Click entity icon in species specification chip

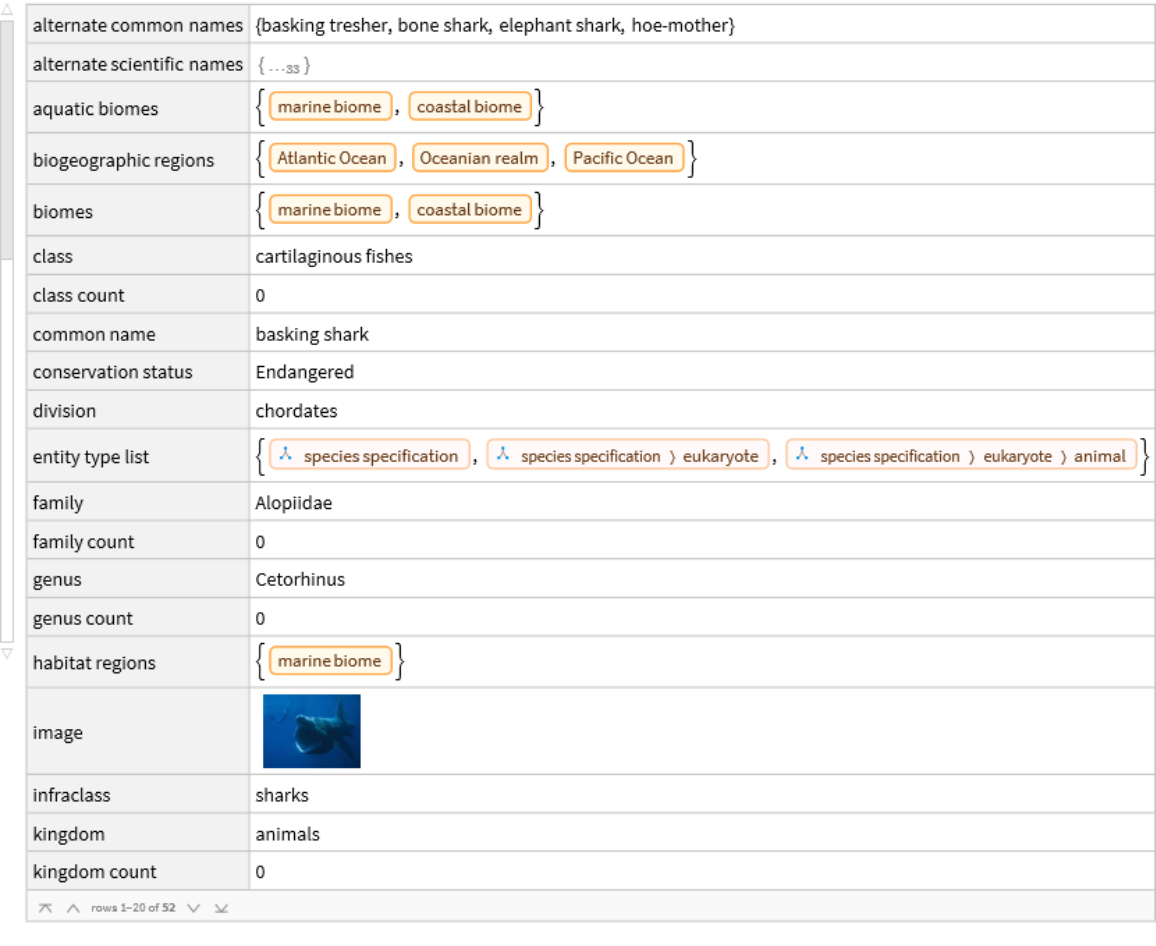[x=286, y=456]
